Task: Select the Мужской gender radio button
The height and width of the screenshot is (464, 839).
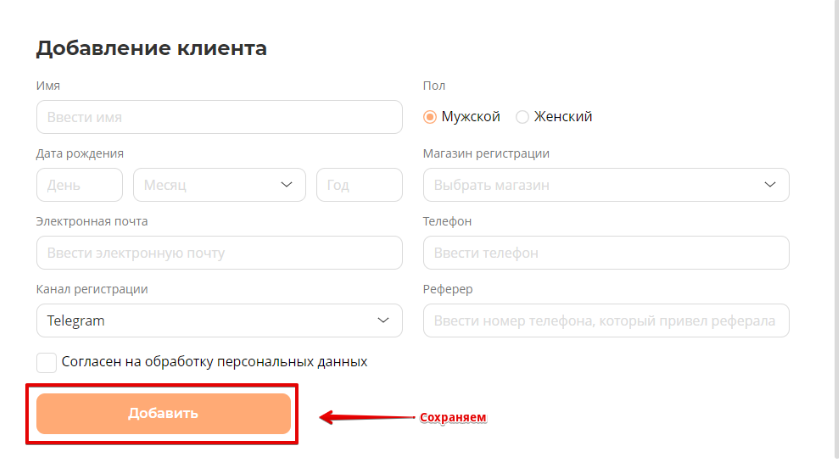Action: pyautogui.click(x=431, y=117)
